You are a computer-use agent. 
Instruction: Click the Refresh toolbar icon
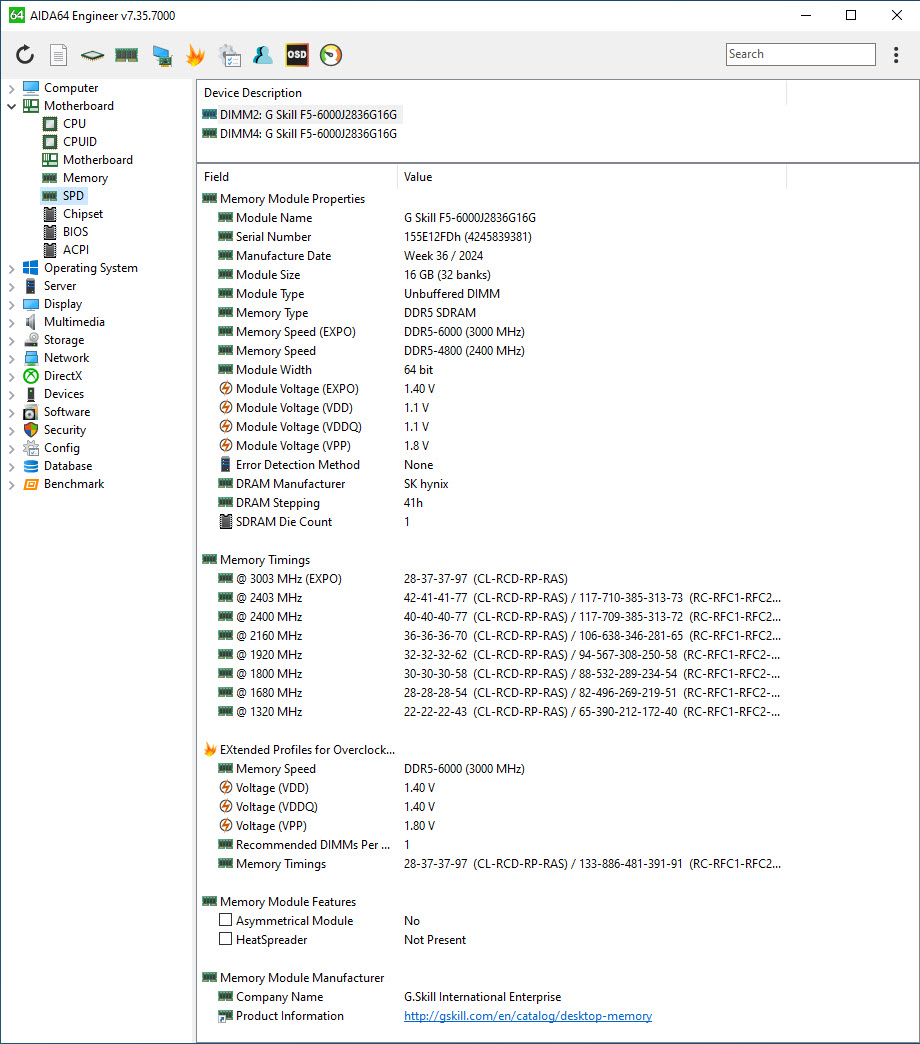[25, 55]
